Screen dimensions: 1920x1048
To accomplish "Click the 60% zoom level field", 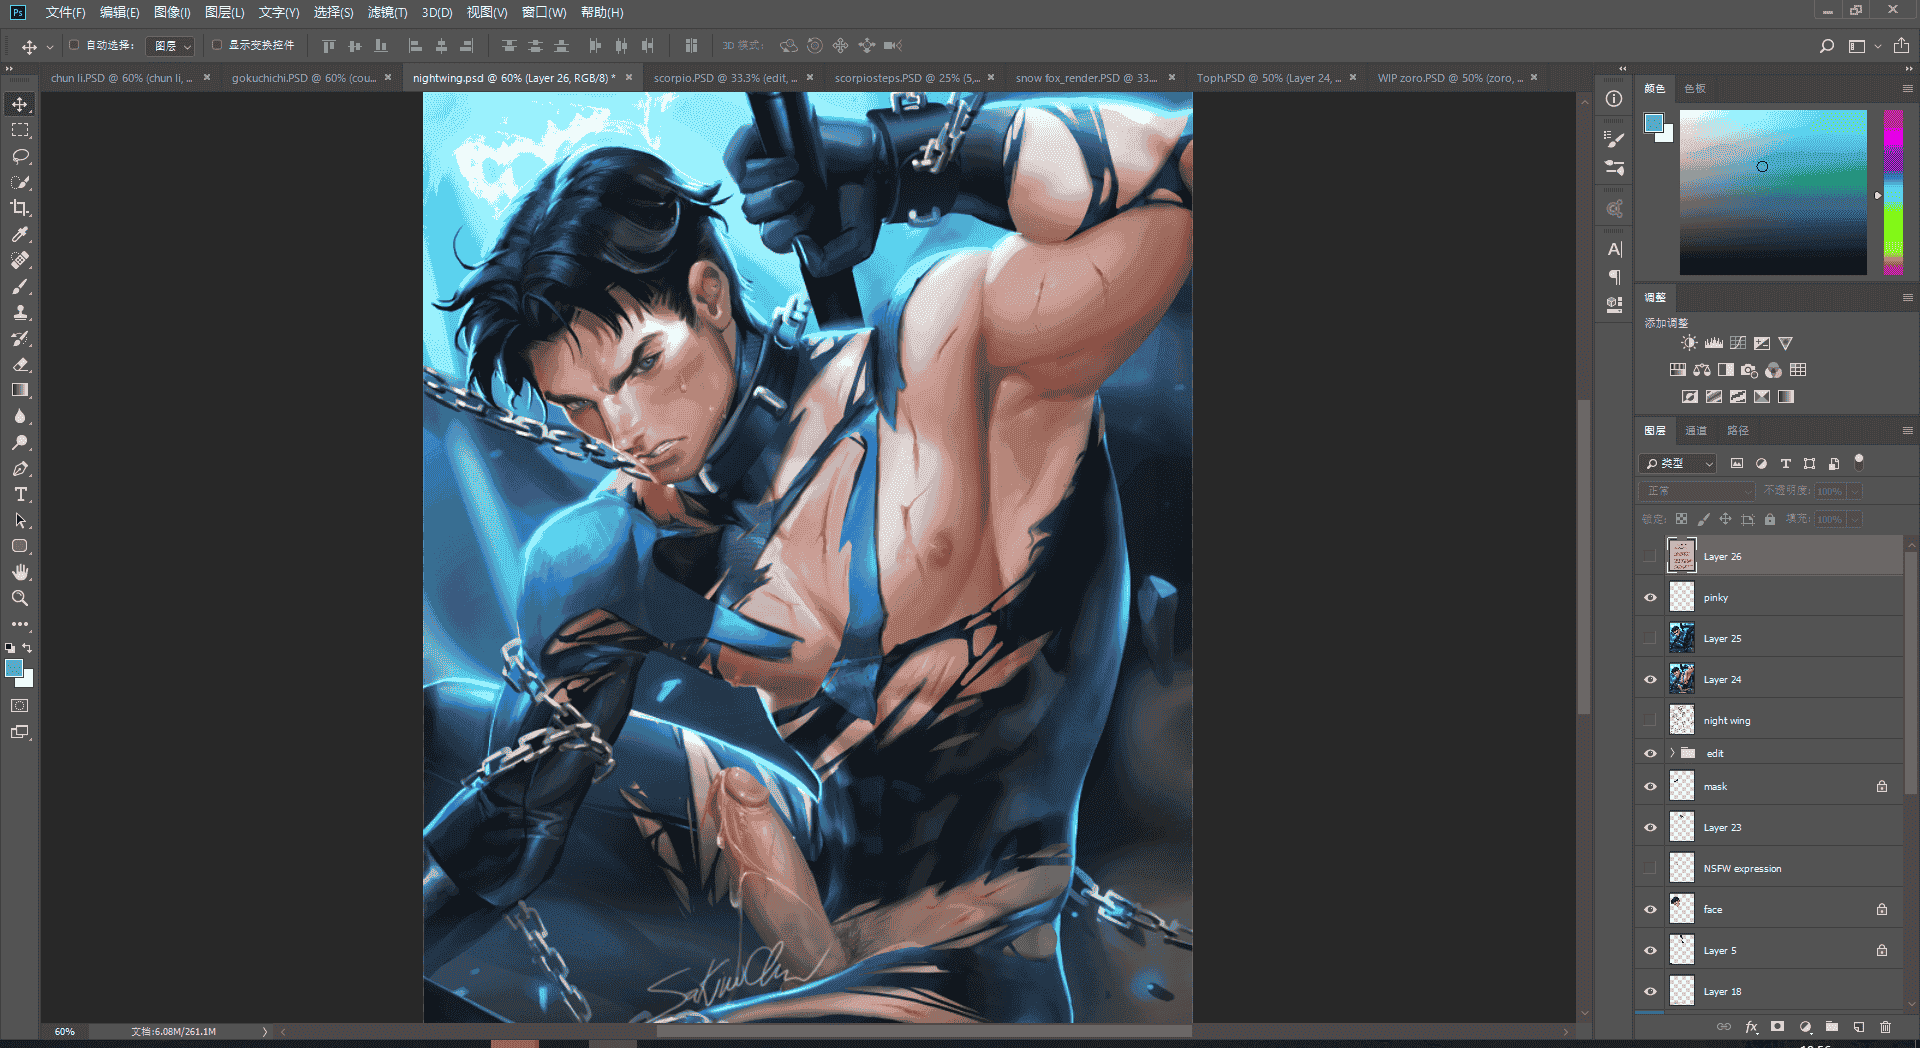I will click(x=65, y=1031).
